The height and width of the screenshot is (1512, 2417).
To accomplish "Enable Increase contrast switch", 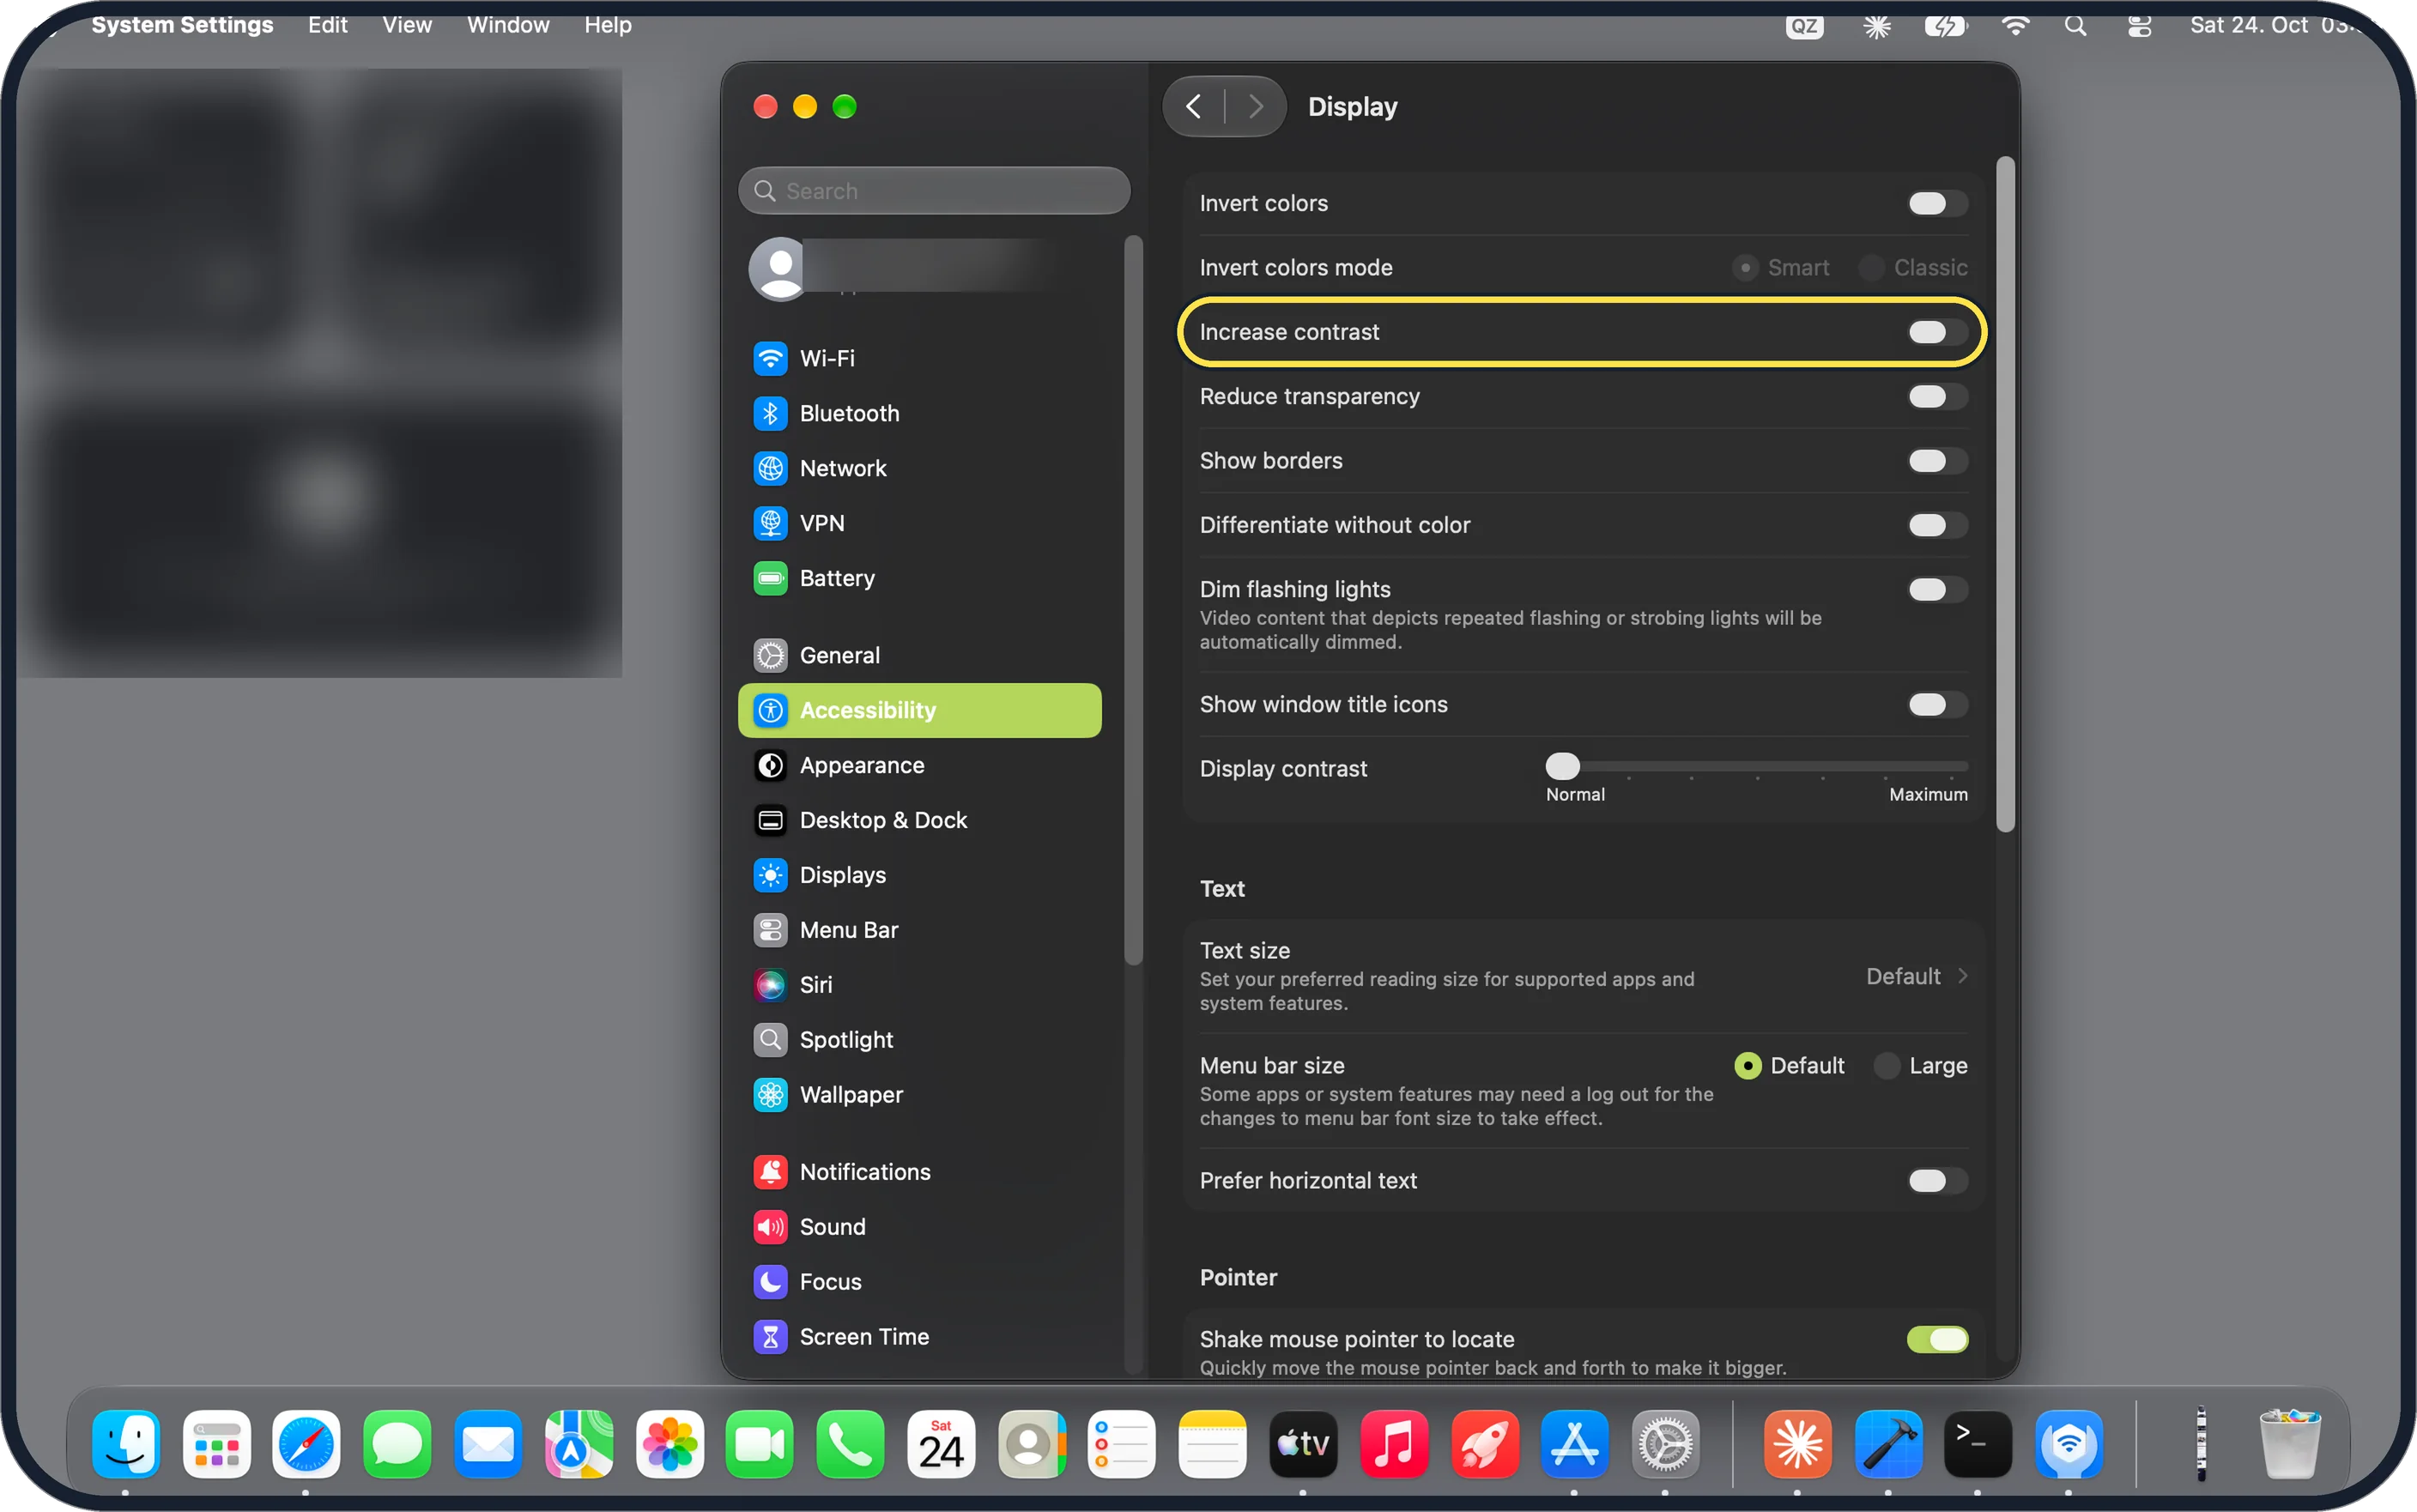I will coord(1937,332).
